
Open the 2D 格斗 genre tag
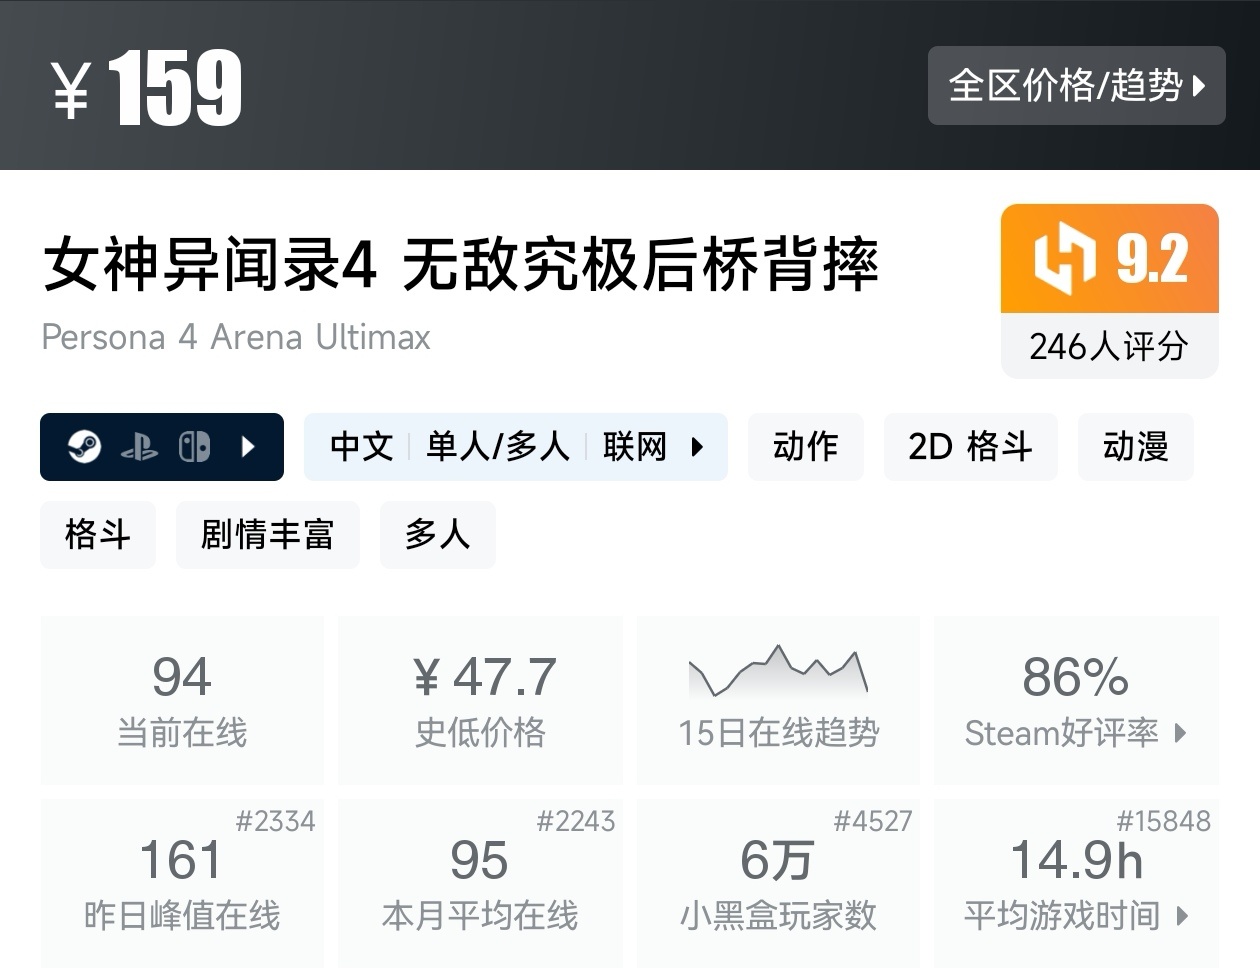[x=970, y=446]
